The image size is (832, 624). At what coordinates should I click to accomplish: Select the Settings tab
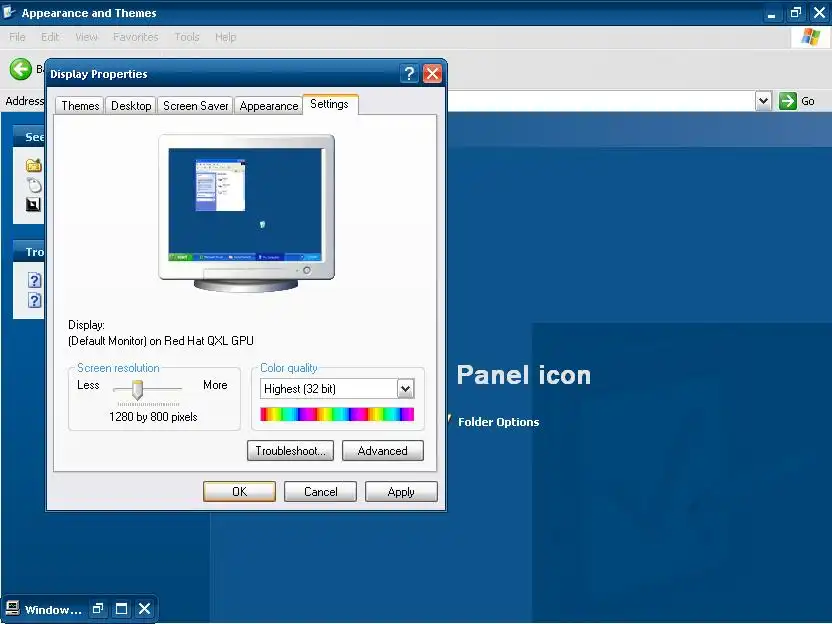[330, 104]
